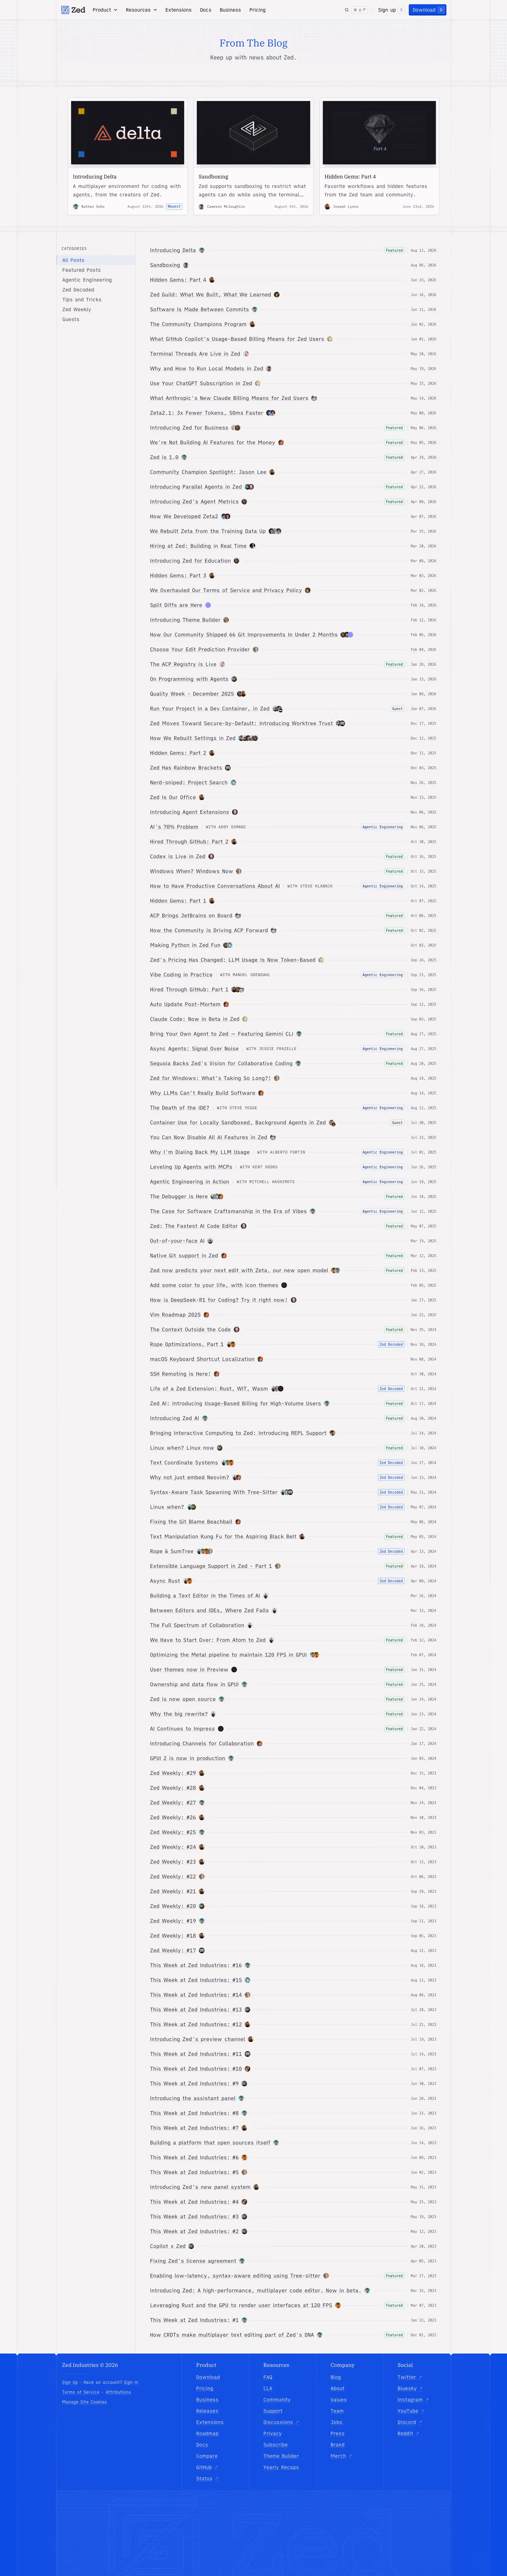Viewport: 507px width, 2576px height.
Task: Click the blue Download button
Action: [x=427, y=10]
